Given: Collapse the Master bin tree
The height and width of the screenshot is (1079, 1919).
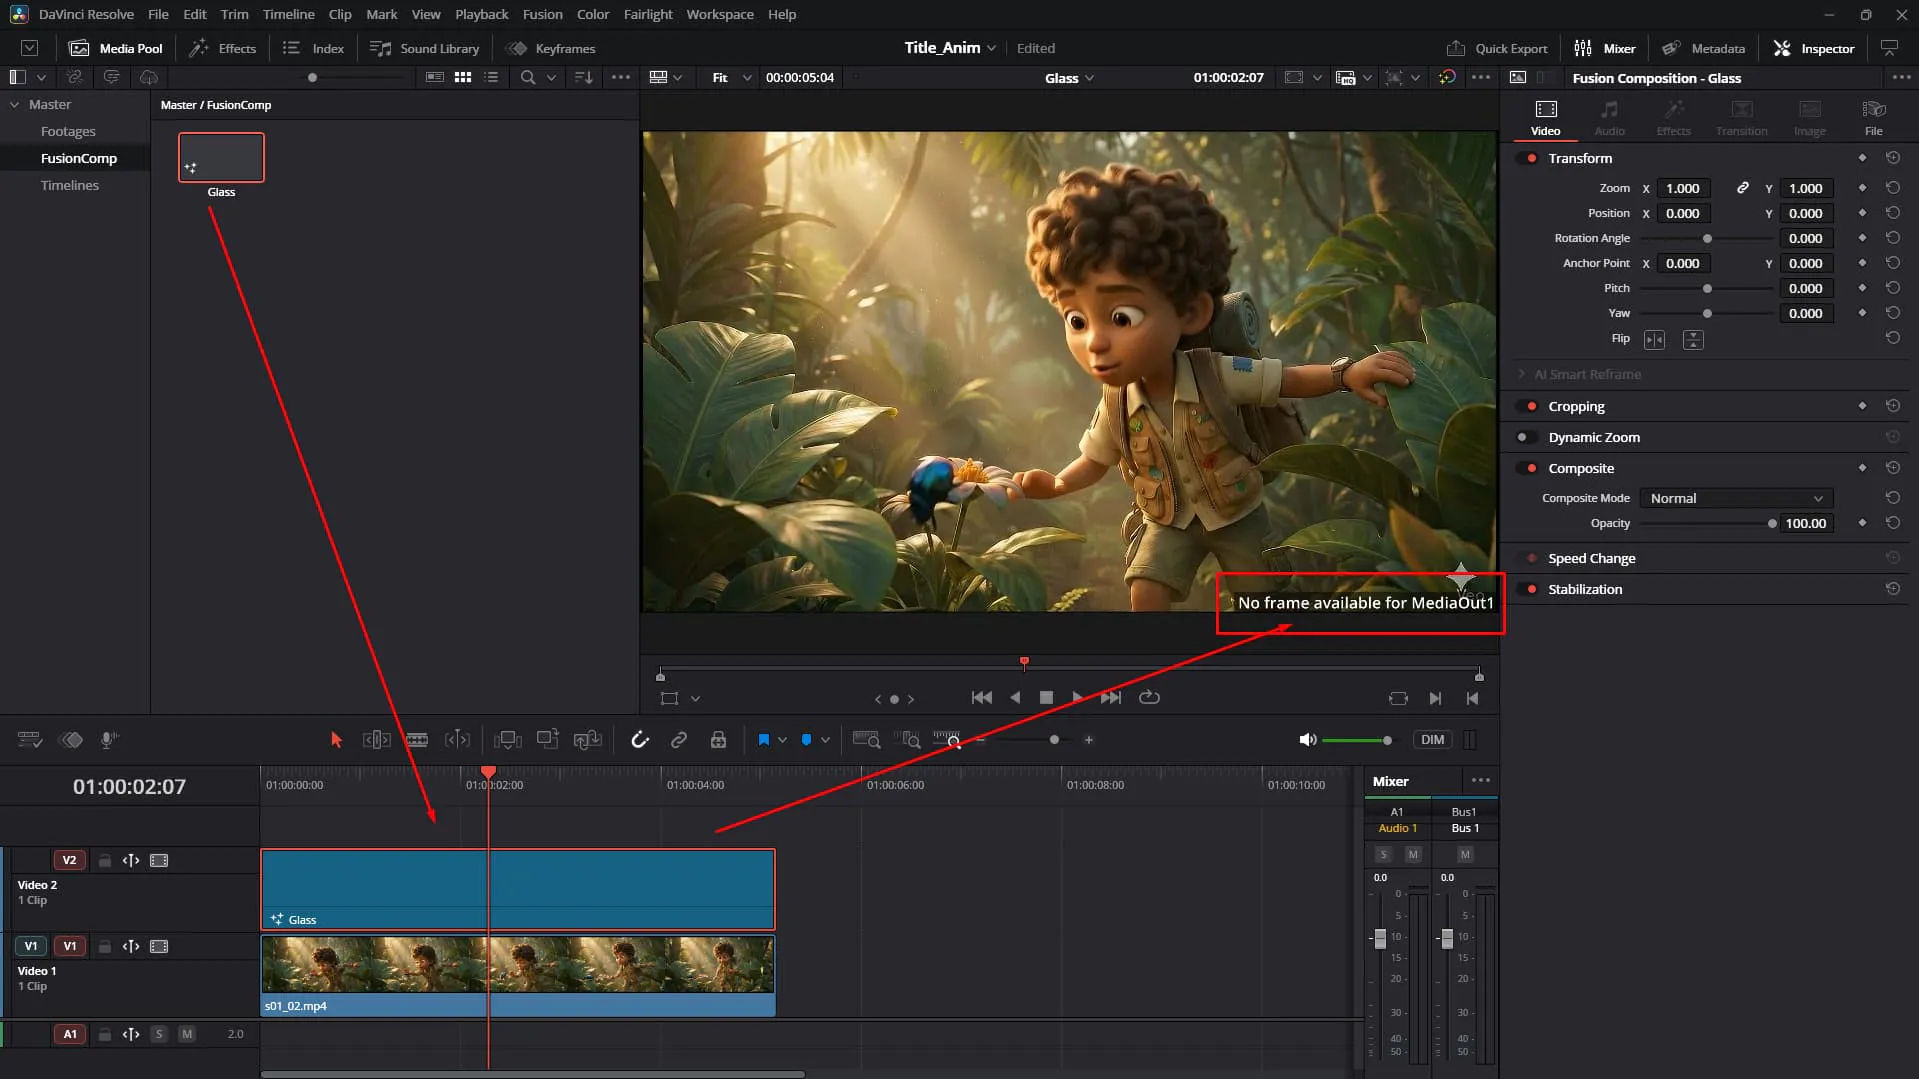Looking at the screenshot, I should 14,104.
